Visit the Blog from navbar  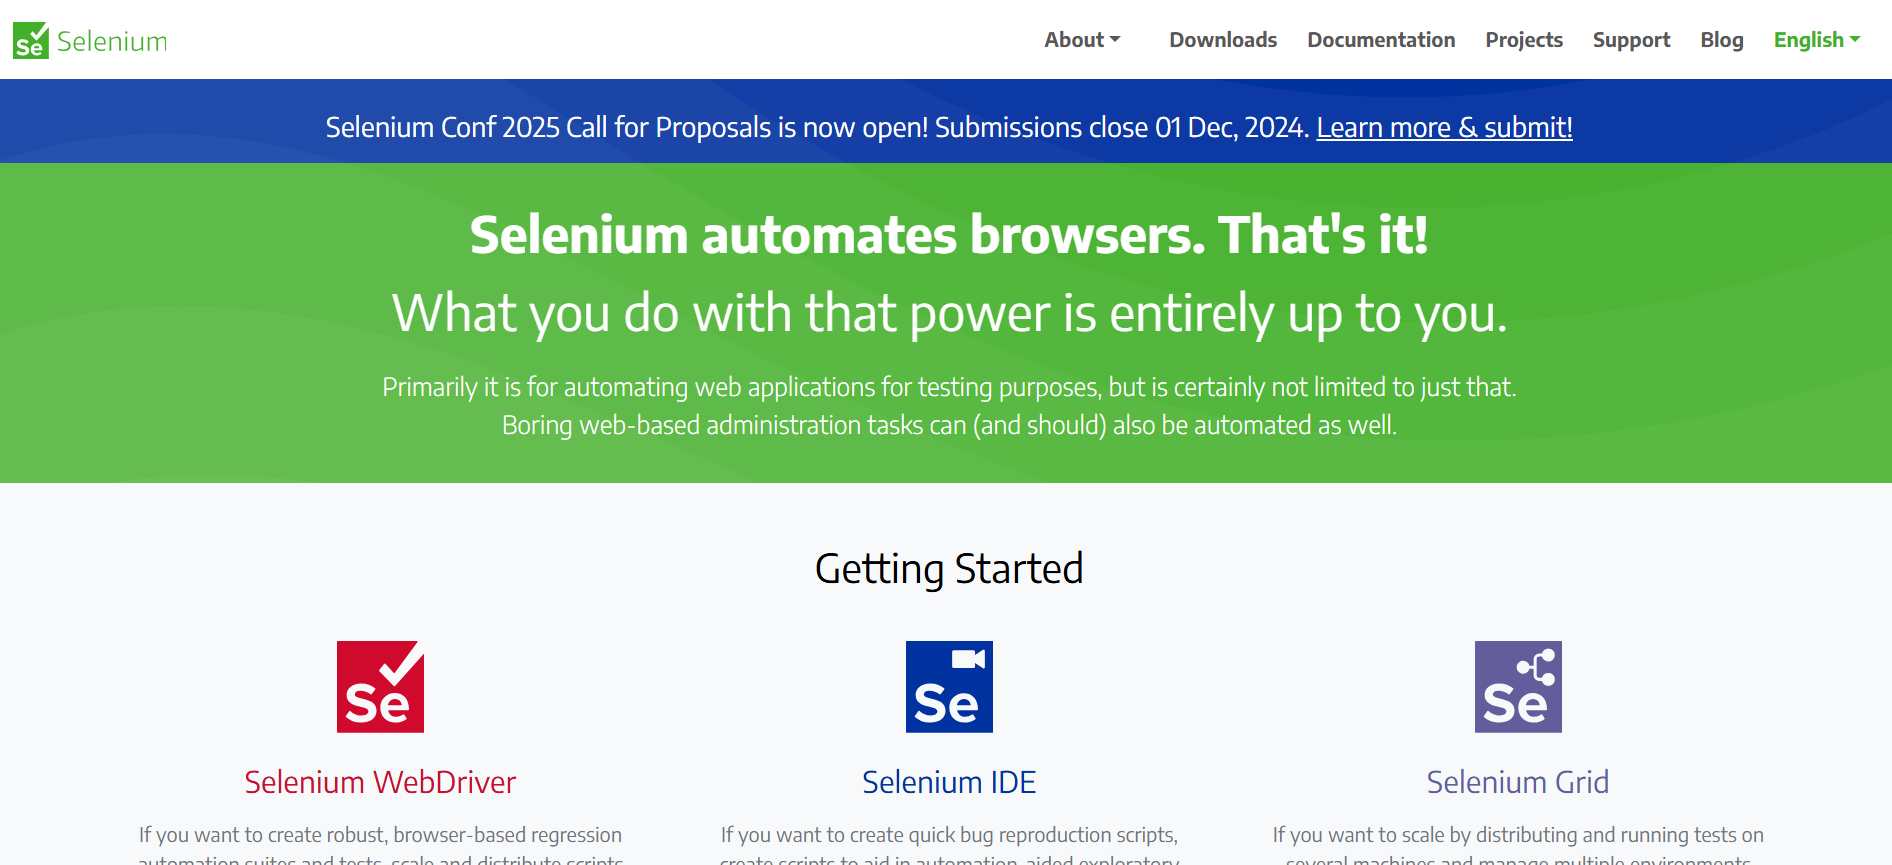click(x=1722, y=40)
